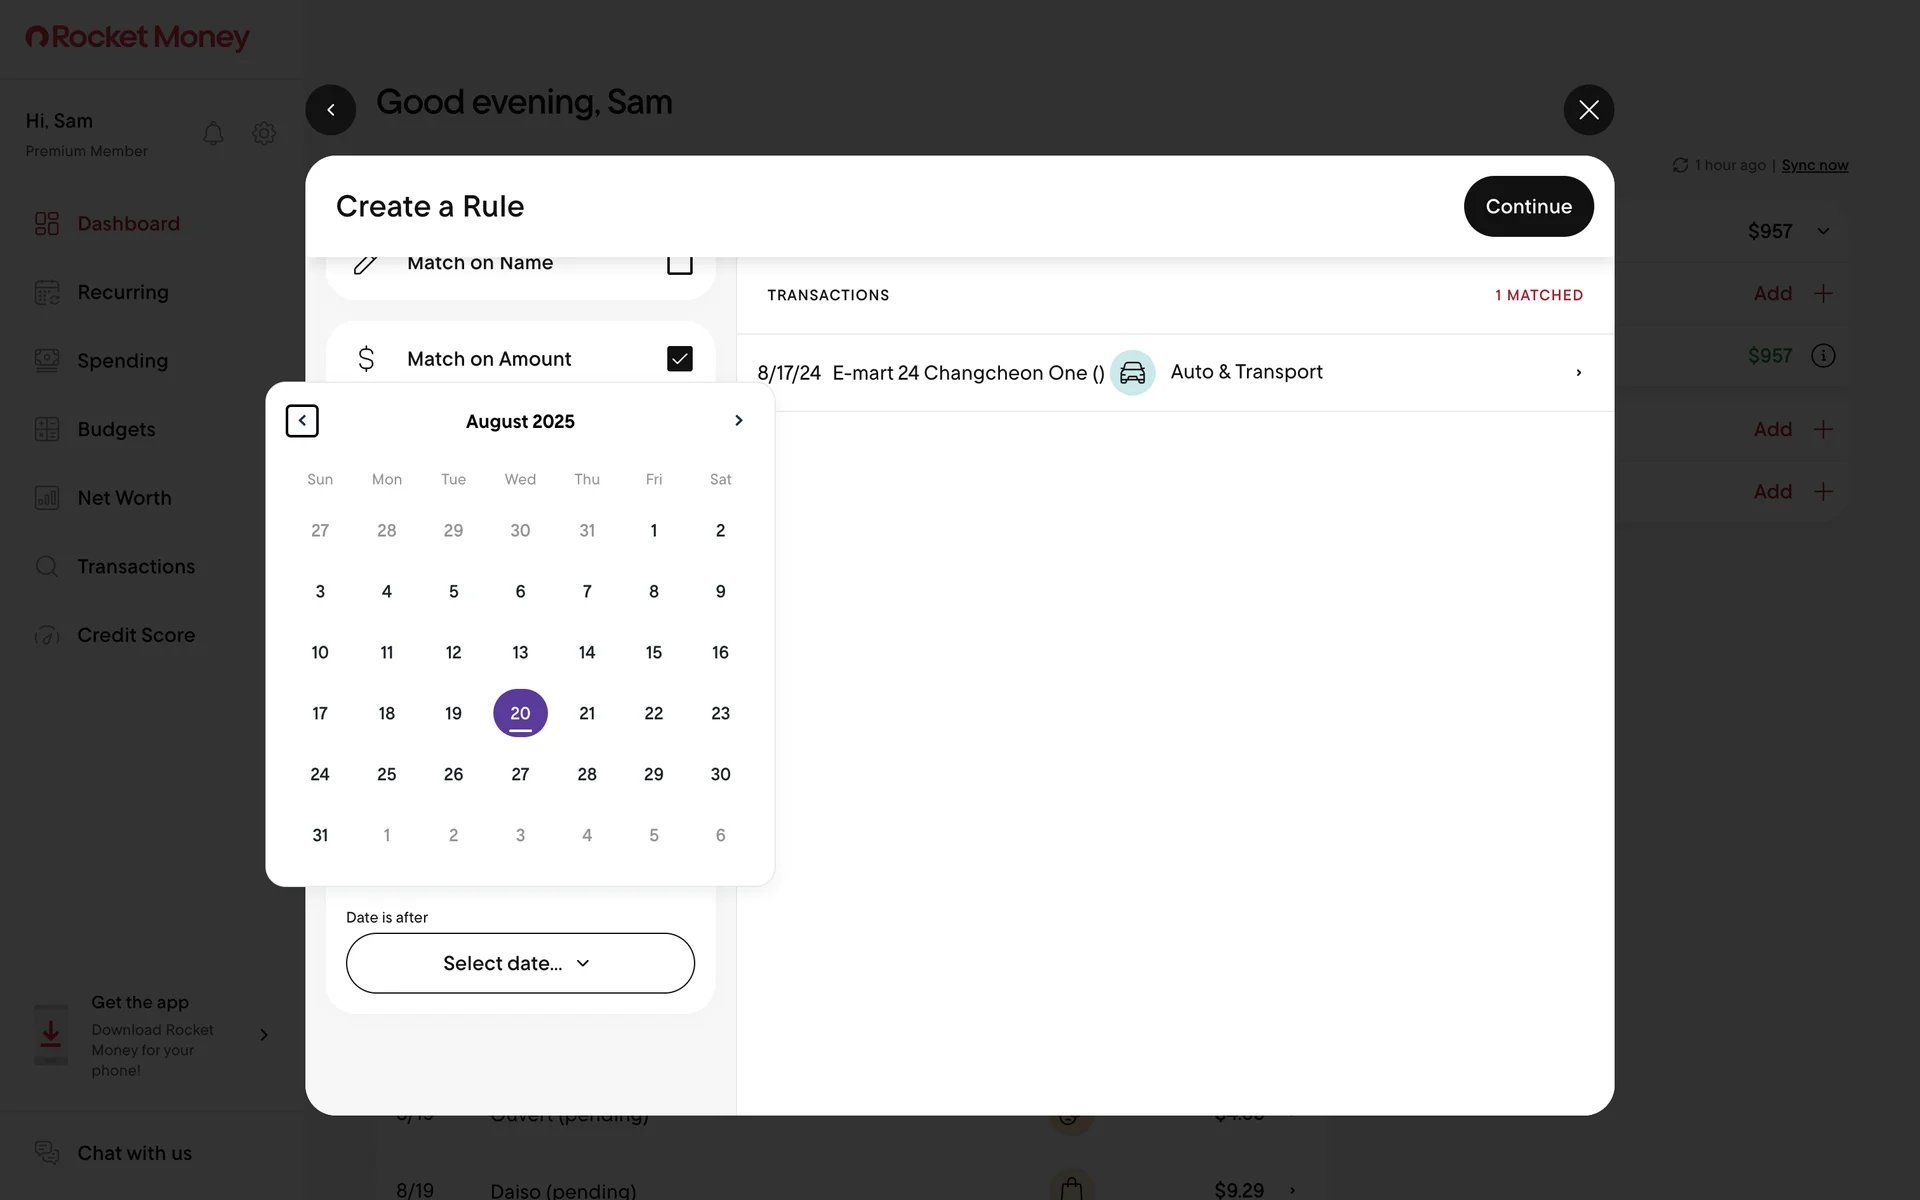Enable the Match on Name checkbox
Viewport: 1920px width, 1200px height.
680,263
